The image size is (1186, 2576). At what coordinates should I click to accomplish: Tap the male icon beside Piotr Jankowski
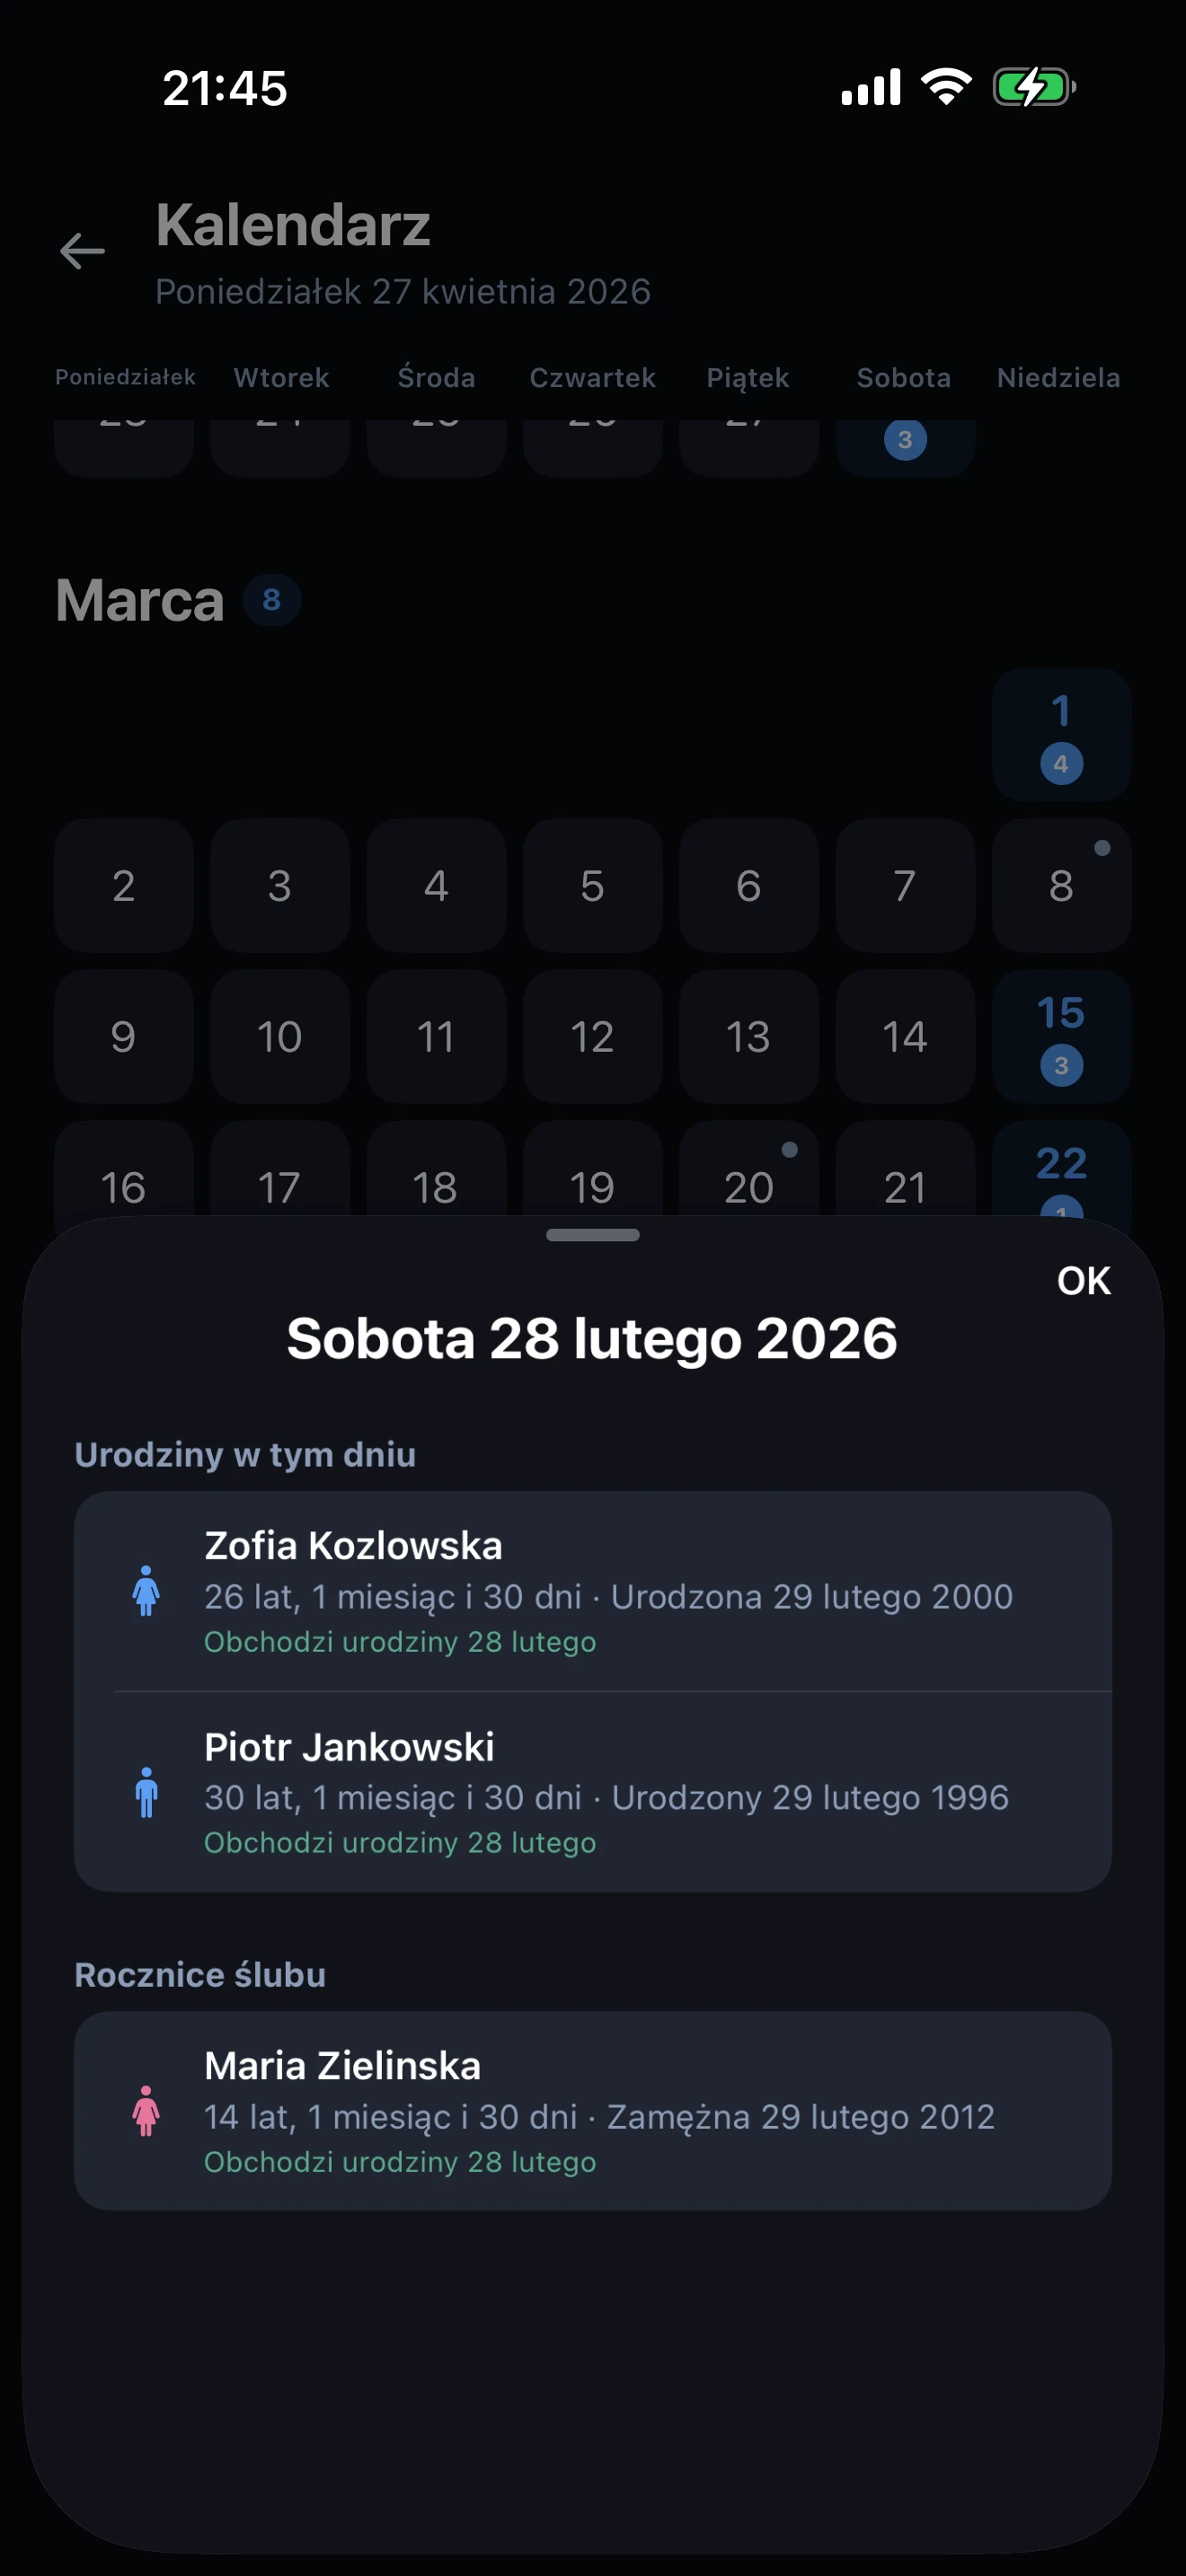pyautogui.click(x=146, y=1791)
